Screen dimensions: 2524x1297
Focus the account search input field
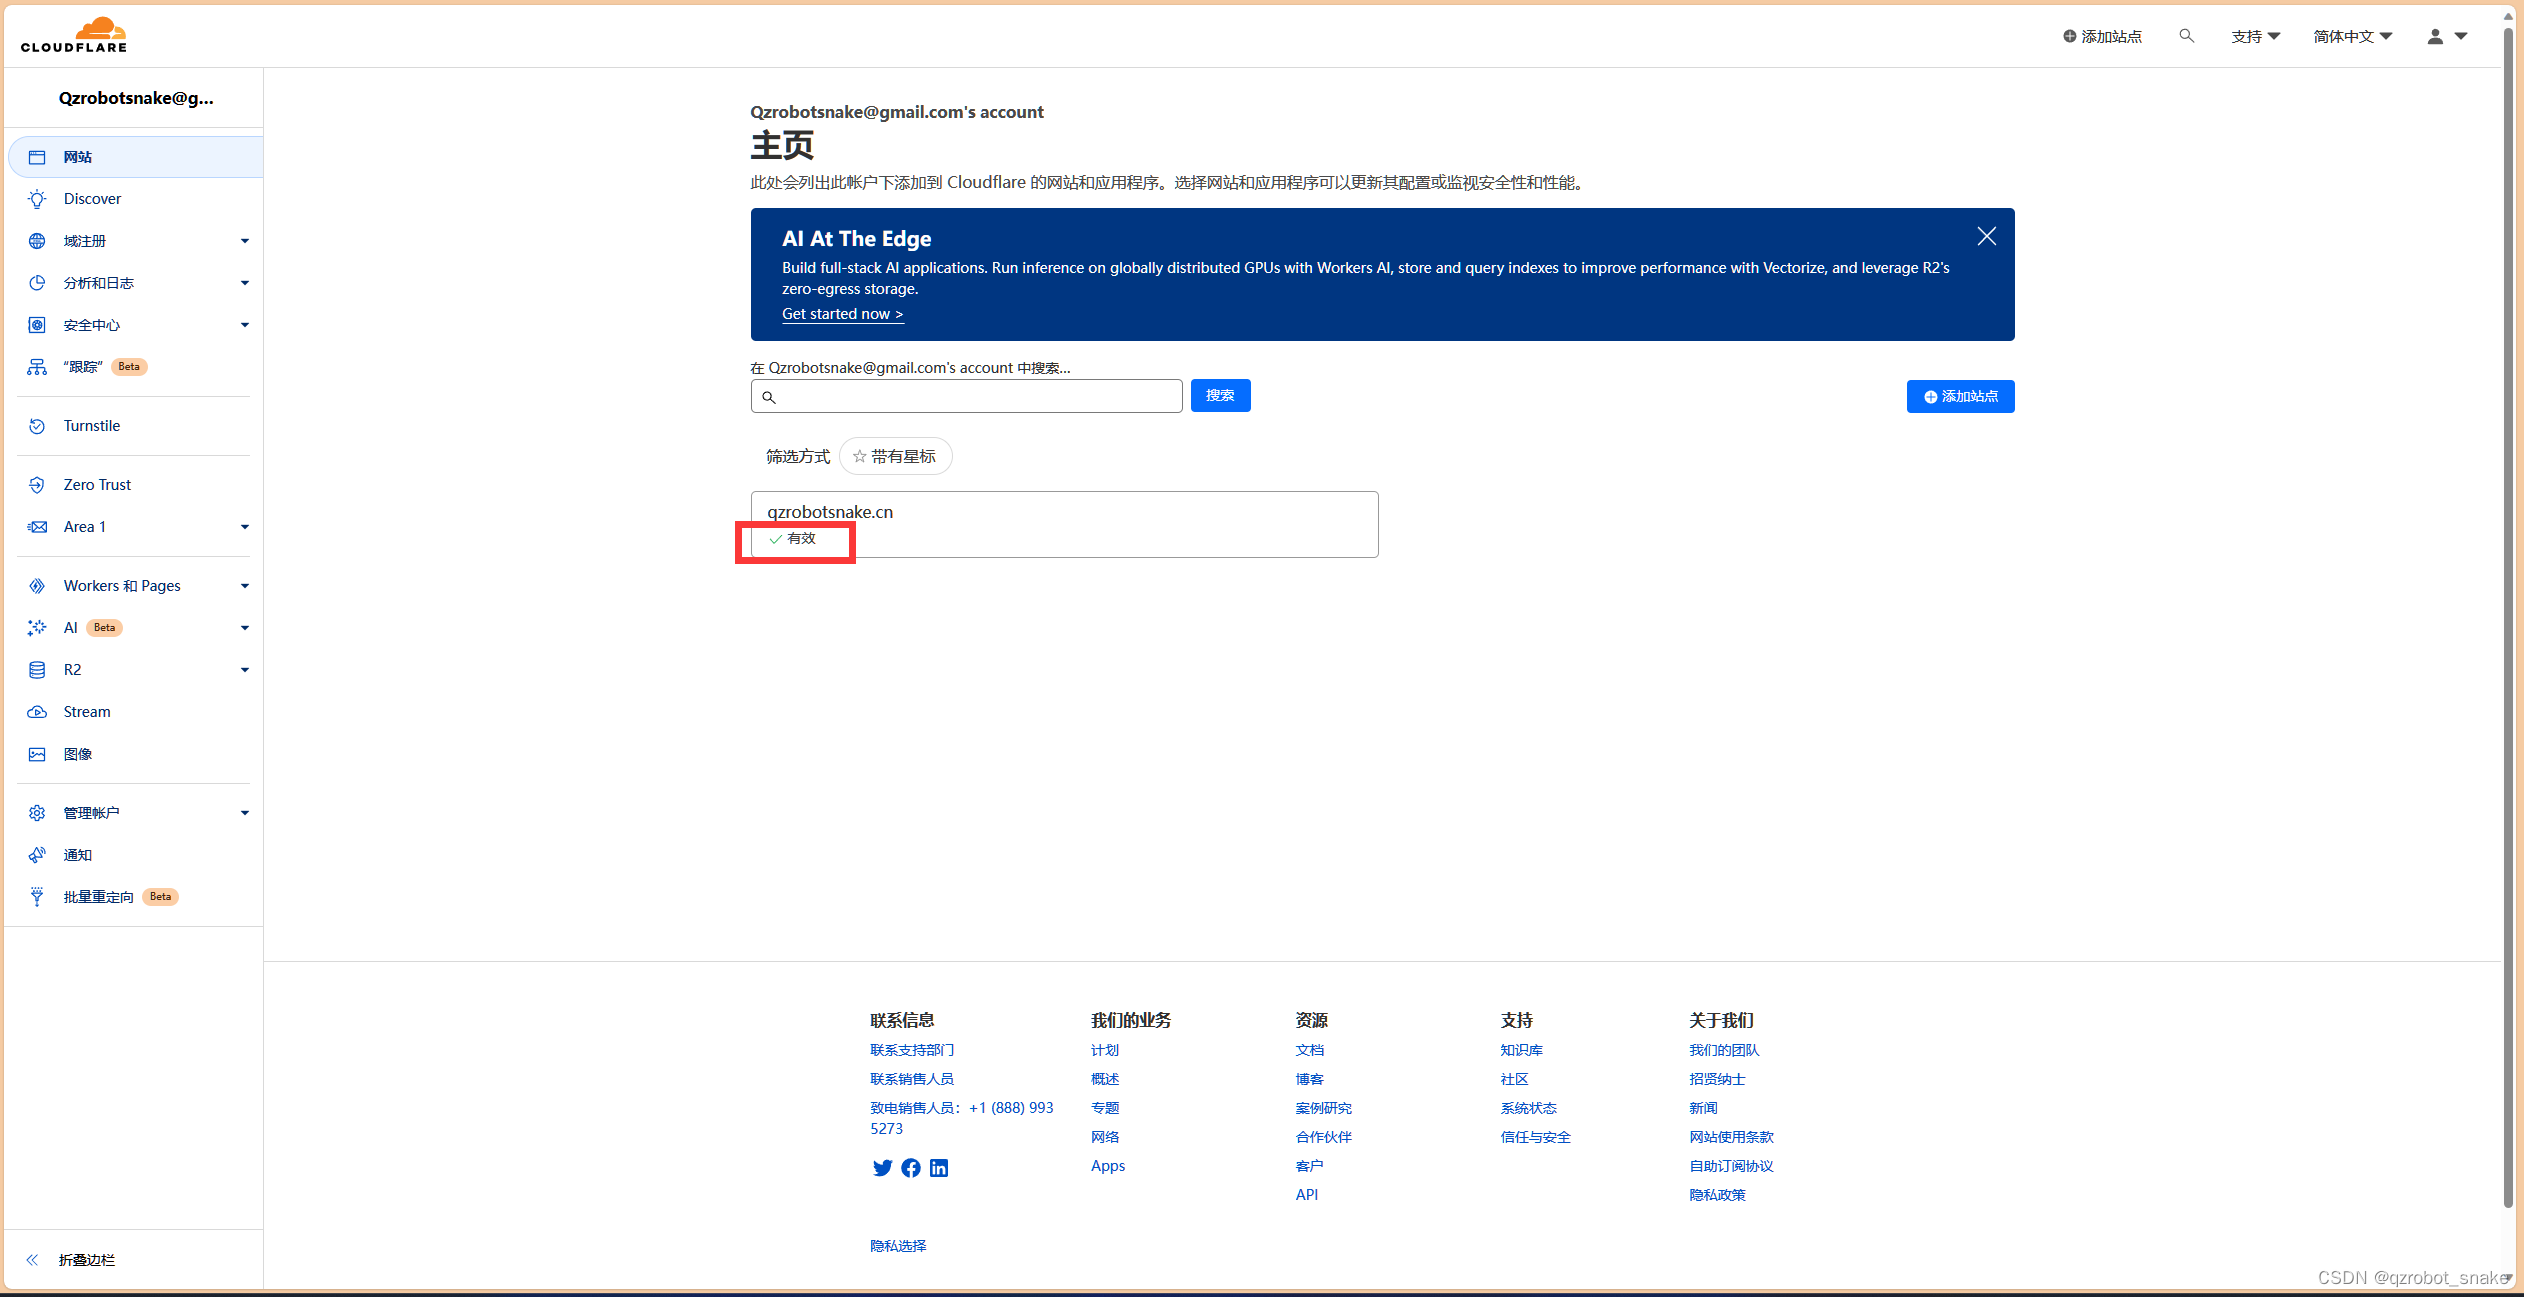pos(966,396)
